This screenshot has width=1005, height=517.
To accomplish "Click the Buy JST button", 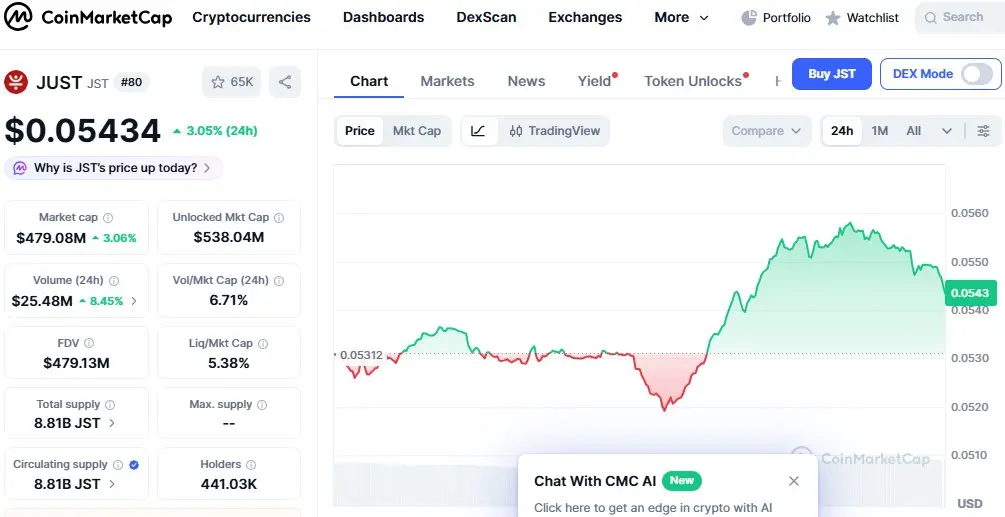I will 831,74.
